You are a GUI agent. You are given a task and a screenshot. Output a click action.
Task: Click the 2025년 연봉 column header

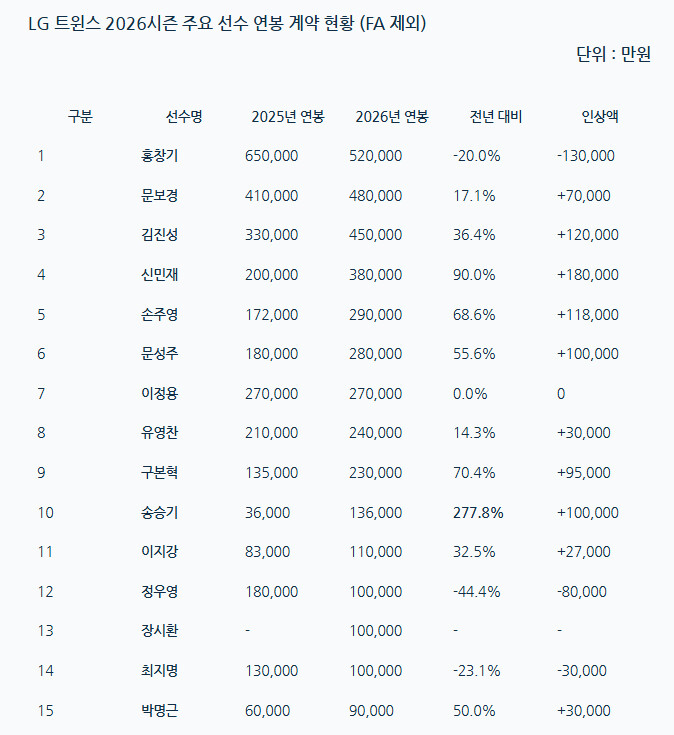click(x=288, y=116)
